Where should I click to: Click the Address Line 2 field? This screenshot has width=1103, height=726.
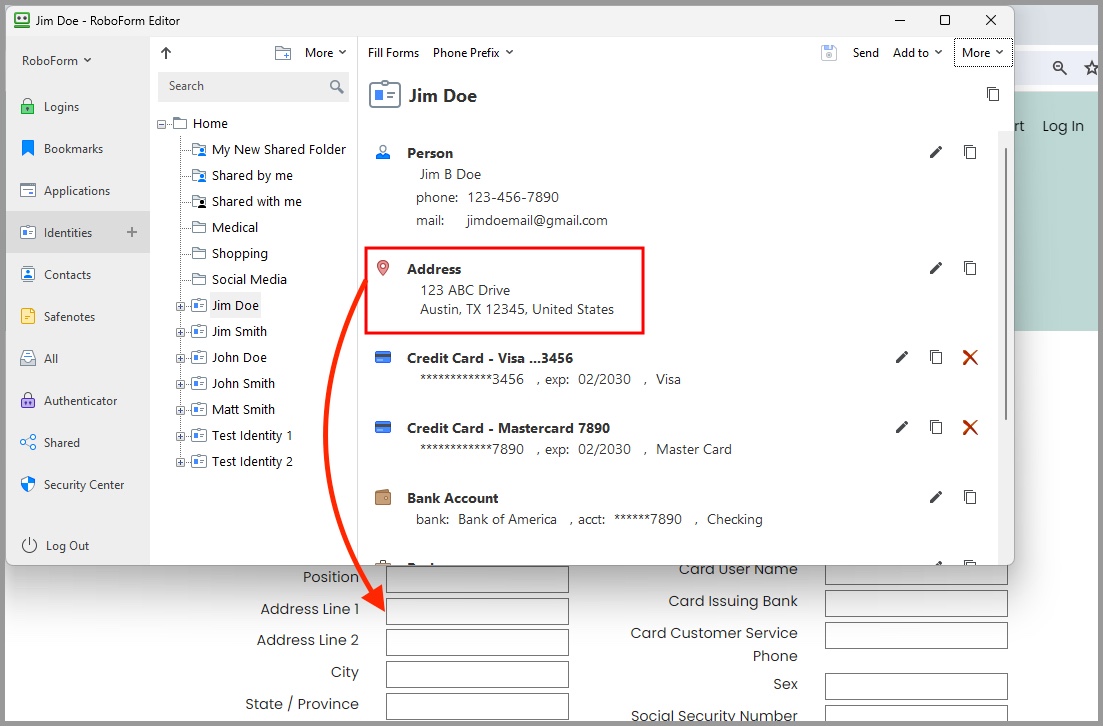477,642
